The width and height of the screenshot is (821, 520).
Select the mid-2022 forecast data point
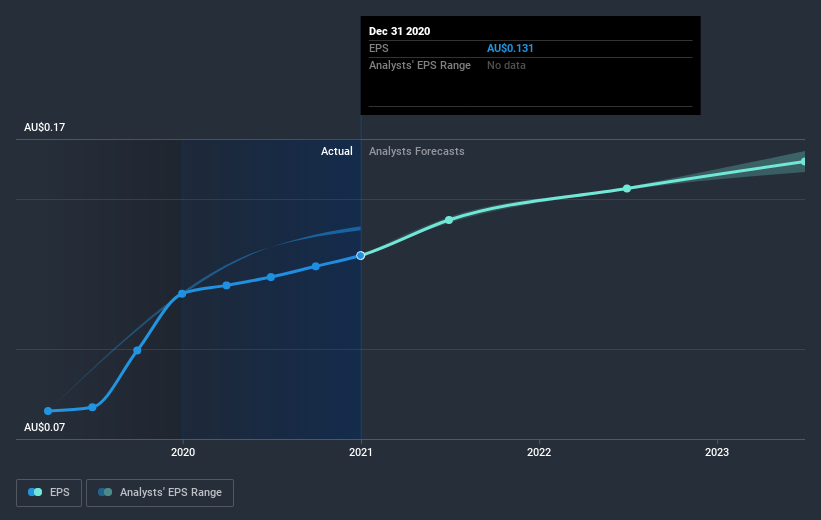tap(627, 189)
